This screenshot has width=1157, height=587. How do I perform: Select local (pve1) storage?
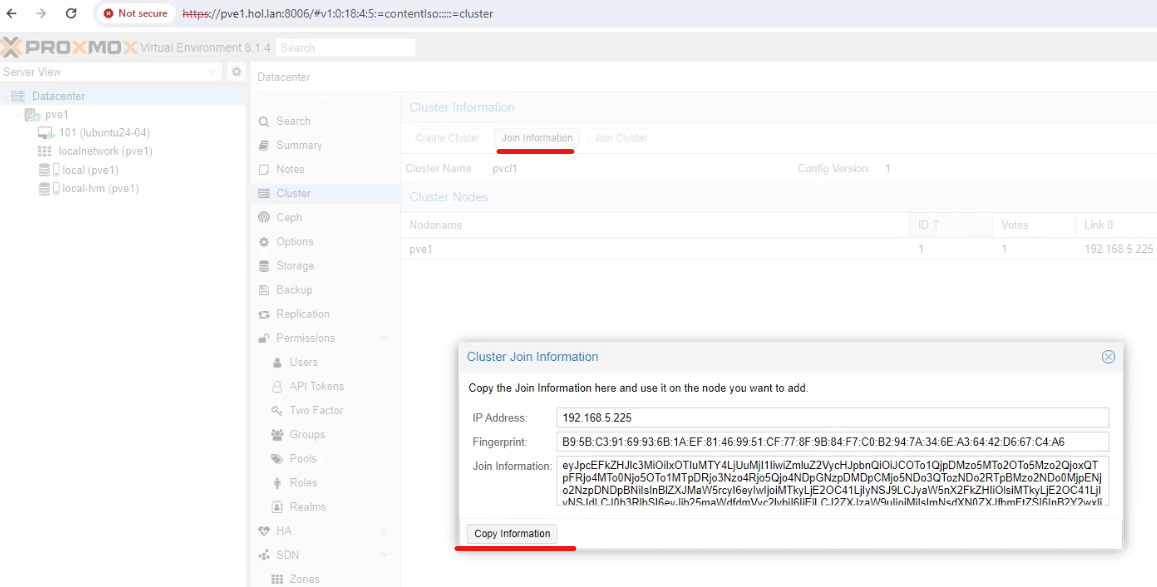click(x=90, y=170)
